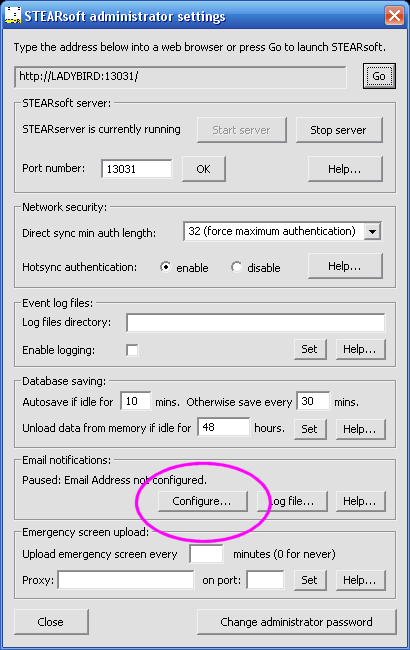Screen dimensions: 410x650
Task: Click Change administrator password
Action: point(296,622)
